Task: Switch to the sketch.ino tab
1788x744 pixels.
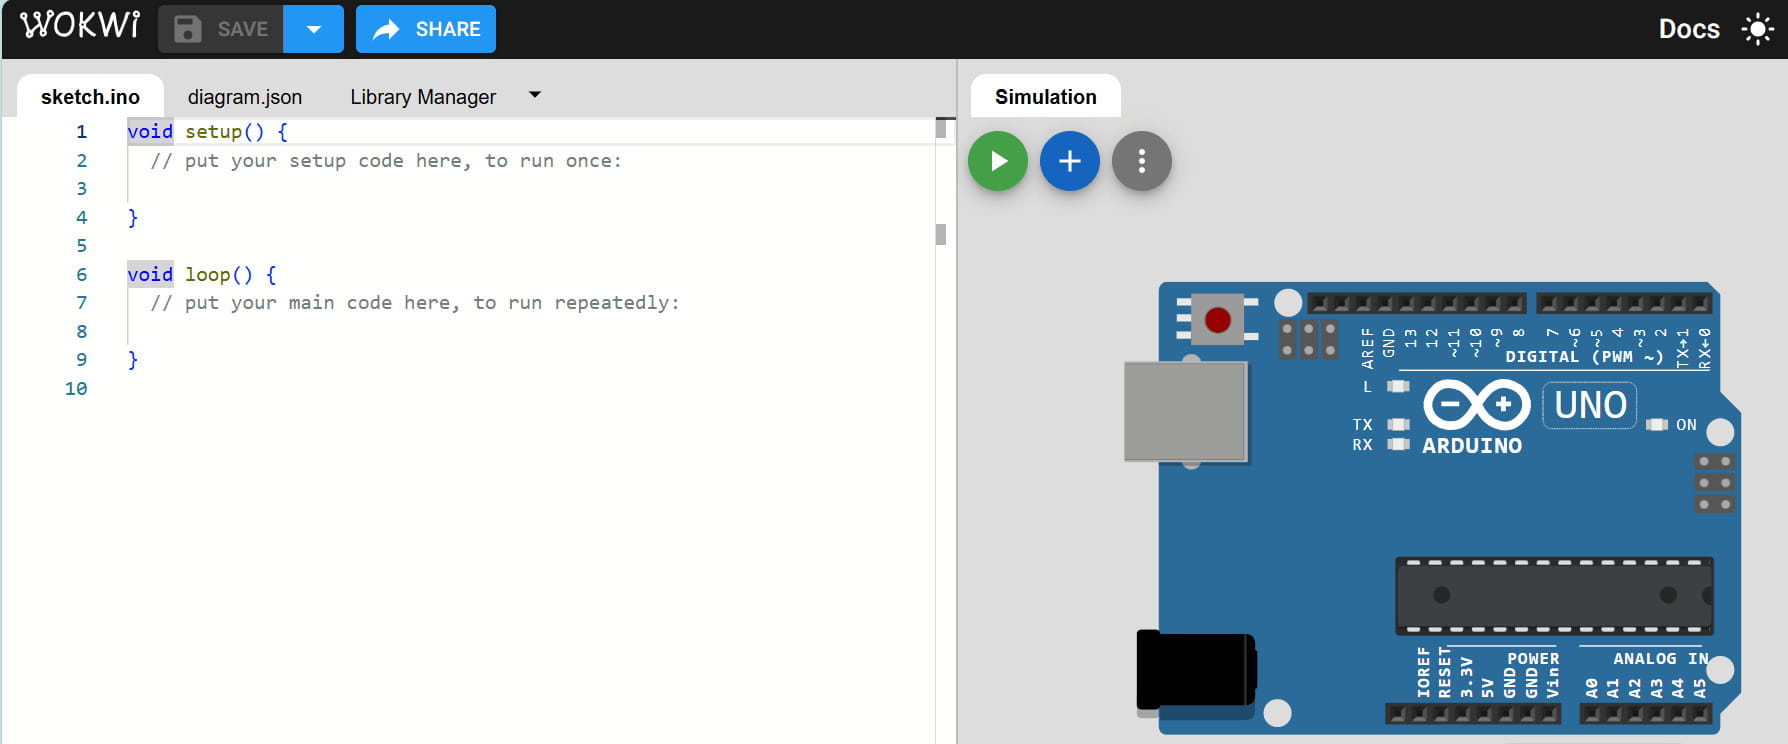Action: [90, 97]
